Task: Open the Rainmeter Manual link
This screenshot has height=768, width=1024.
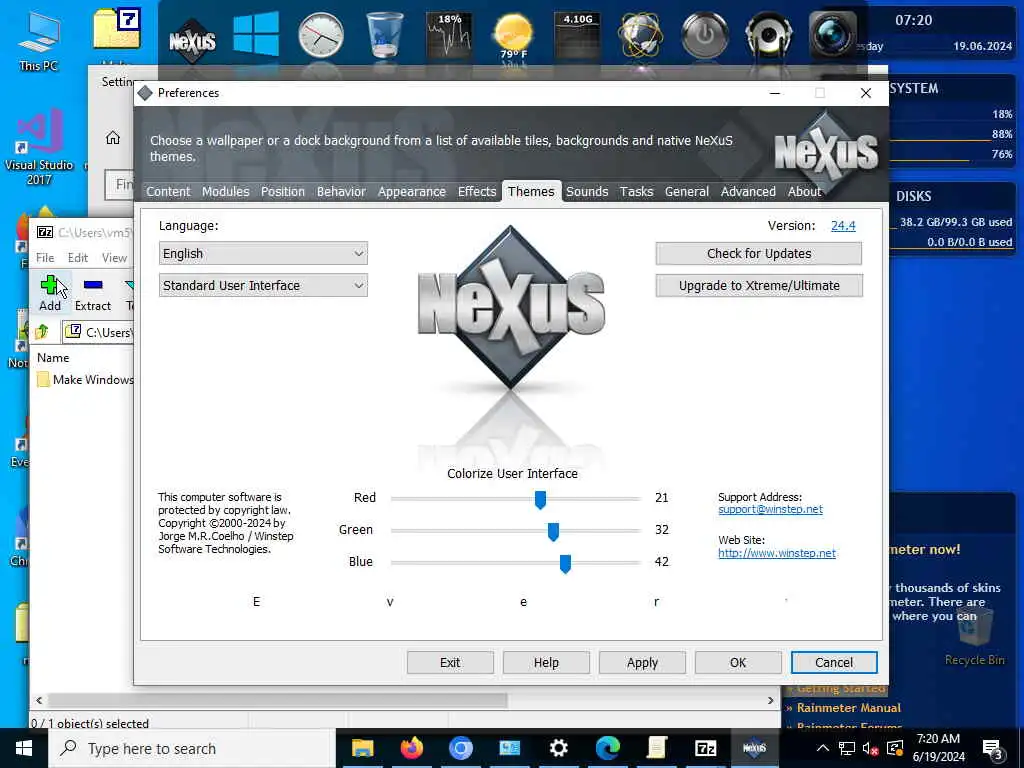Action: (x=848, y=707)
